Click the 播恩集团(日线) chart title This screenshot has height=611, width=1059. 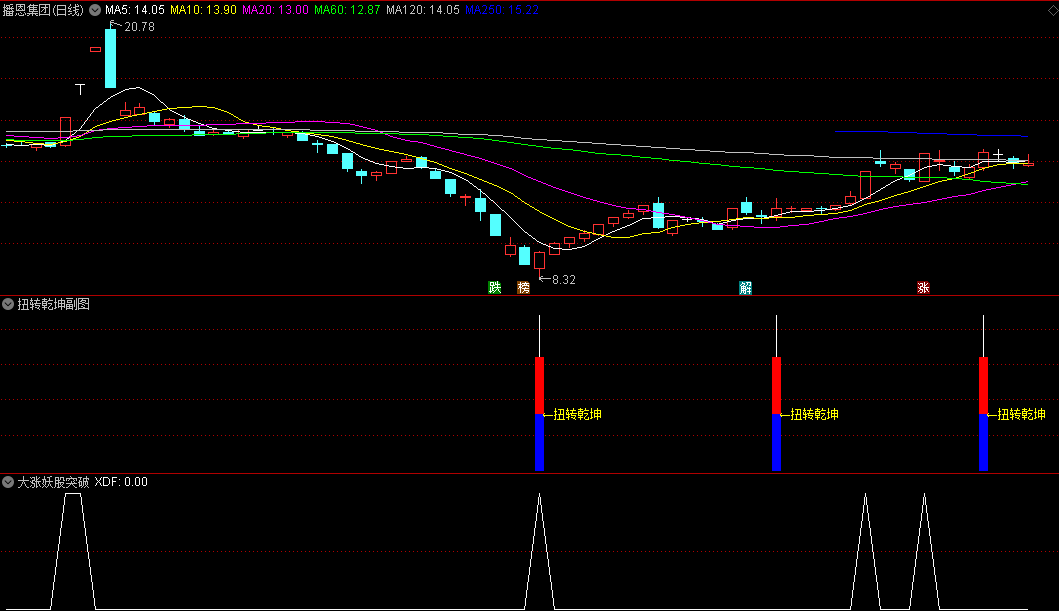[43, 10]
